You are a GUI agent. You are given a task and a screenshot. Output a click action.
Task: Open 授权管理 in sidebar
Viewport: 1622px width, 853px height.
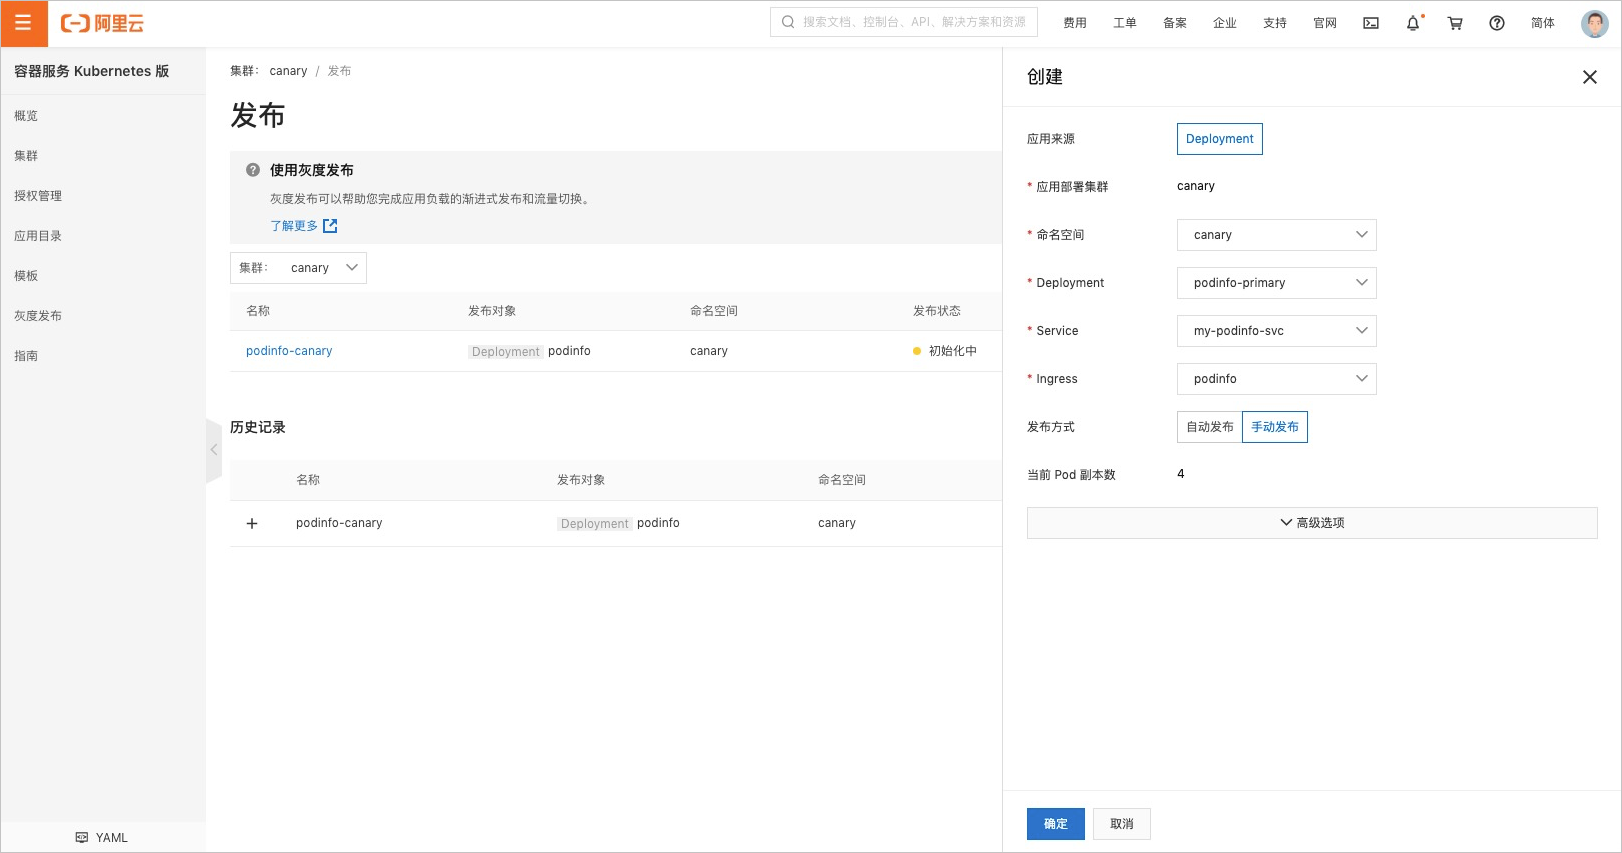(x=38, y=196)
